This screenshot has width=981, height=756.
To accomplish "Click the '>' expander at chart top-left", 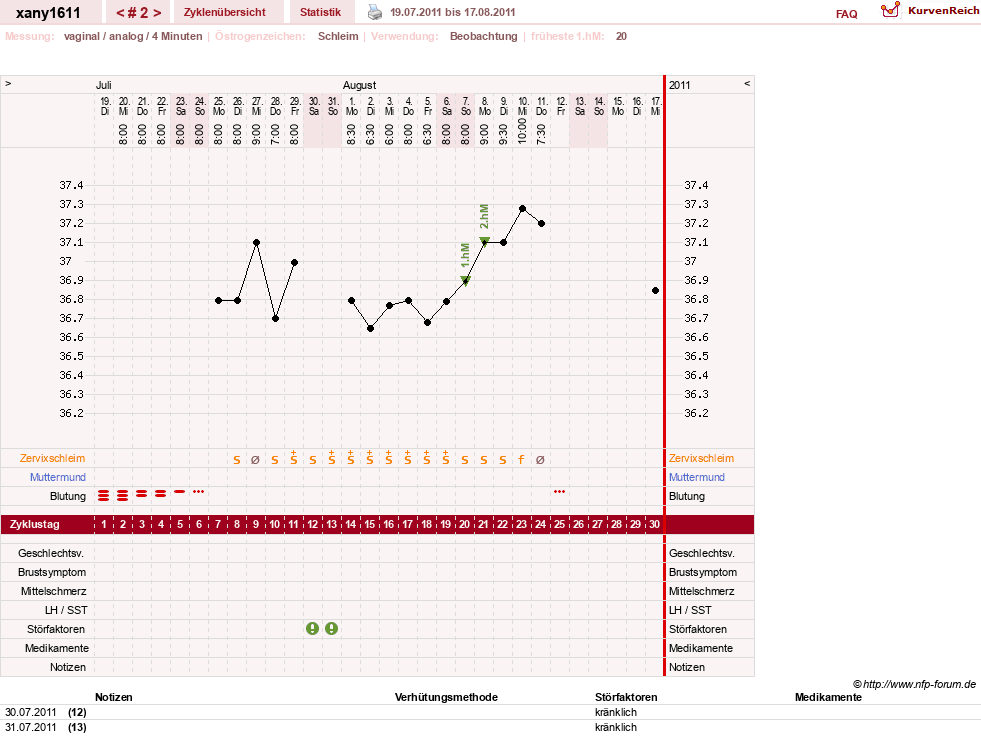I will tap(8, 83).
